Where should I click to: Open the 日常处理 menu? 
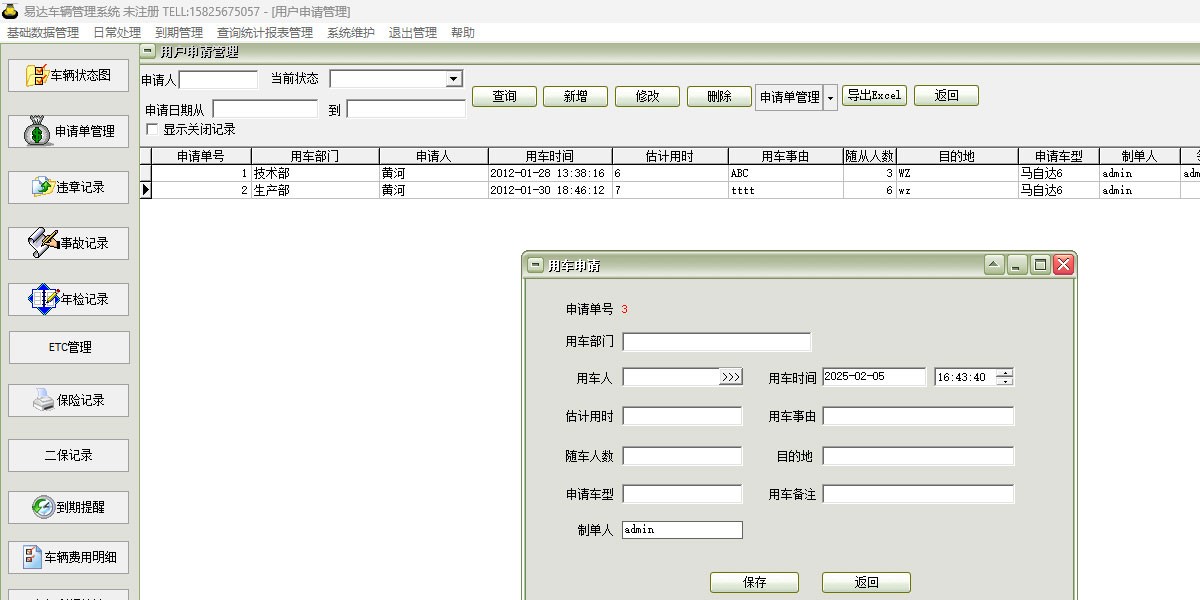117,33
